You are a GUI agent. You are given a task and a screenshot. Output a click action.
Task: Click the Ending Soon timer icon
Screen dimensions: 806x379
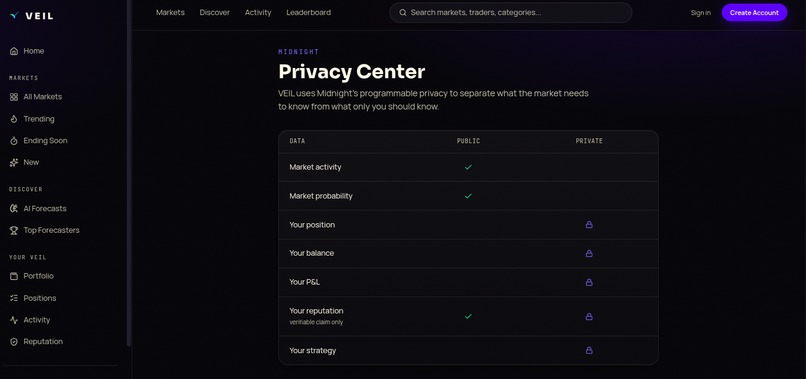pos(14,140)
